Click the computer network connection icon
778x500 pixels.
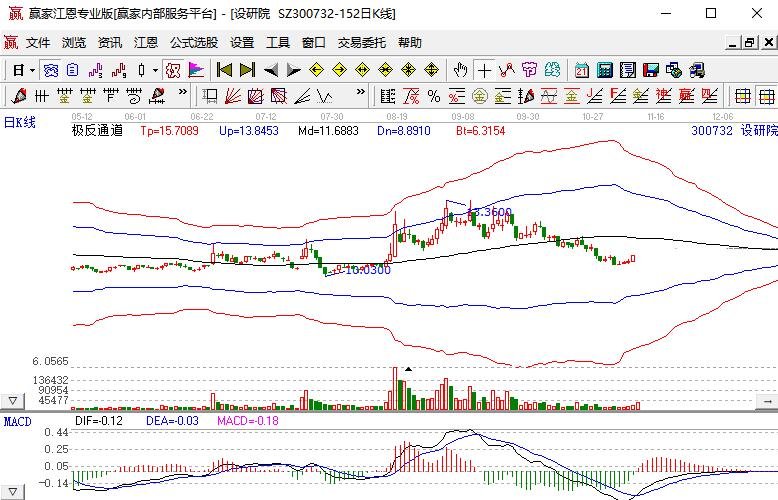697,70
